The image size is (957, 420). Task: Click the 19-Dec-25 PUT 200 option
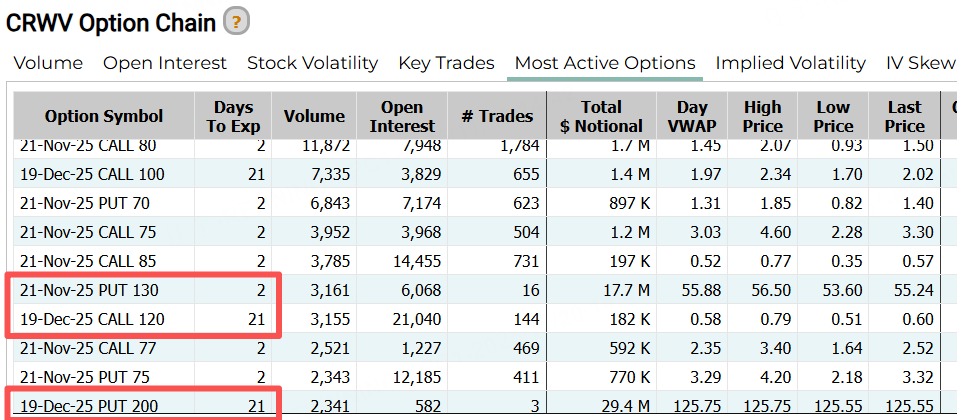coord(89,407)
